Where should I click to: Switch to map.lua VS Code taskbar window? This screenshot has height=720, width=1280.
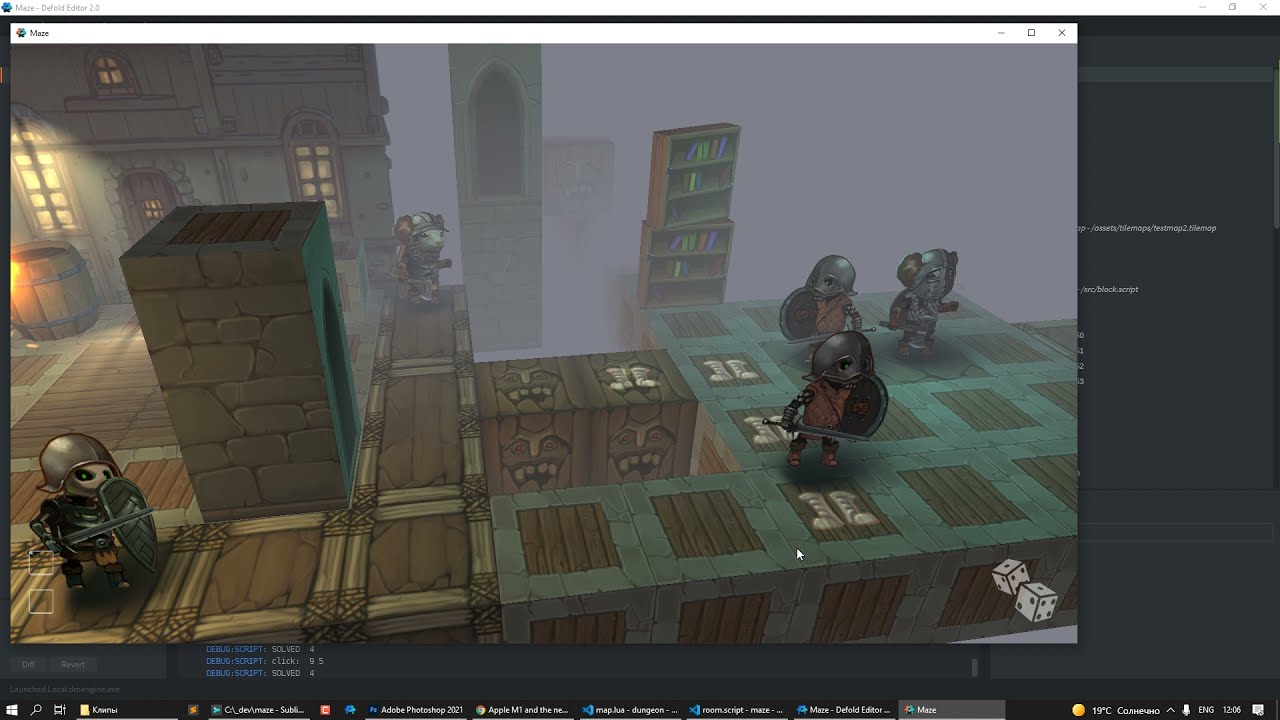click(x=629, y=710)
